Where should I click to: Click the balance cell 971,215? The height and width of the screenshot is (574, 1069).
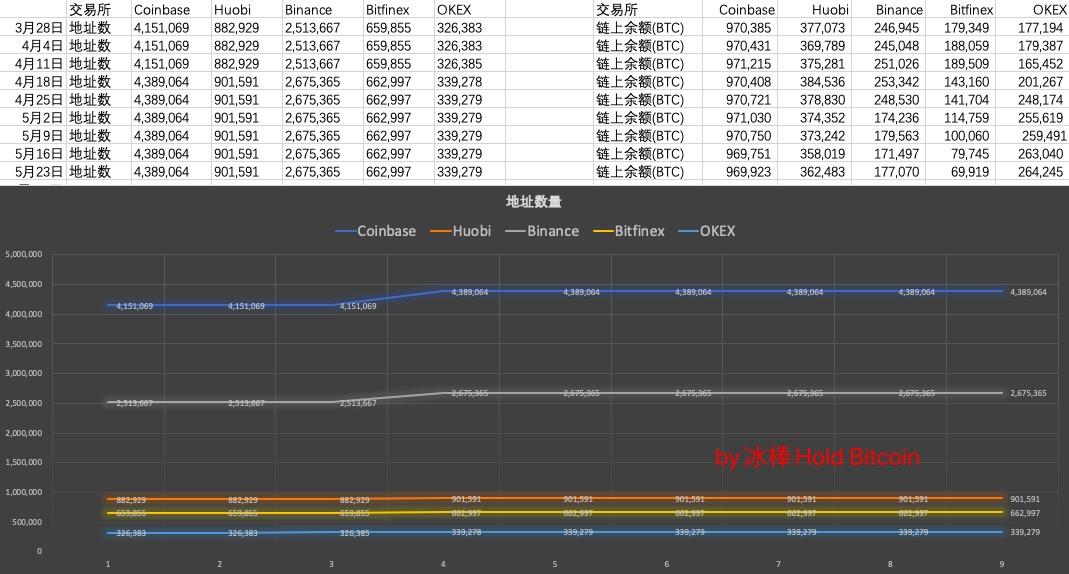[748, 64]
